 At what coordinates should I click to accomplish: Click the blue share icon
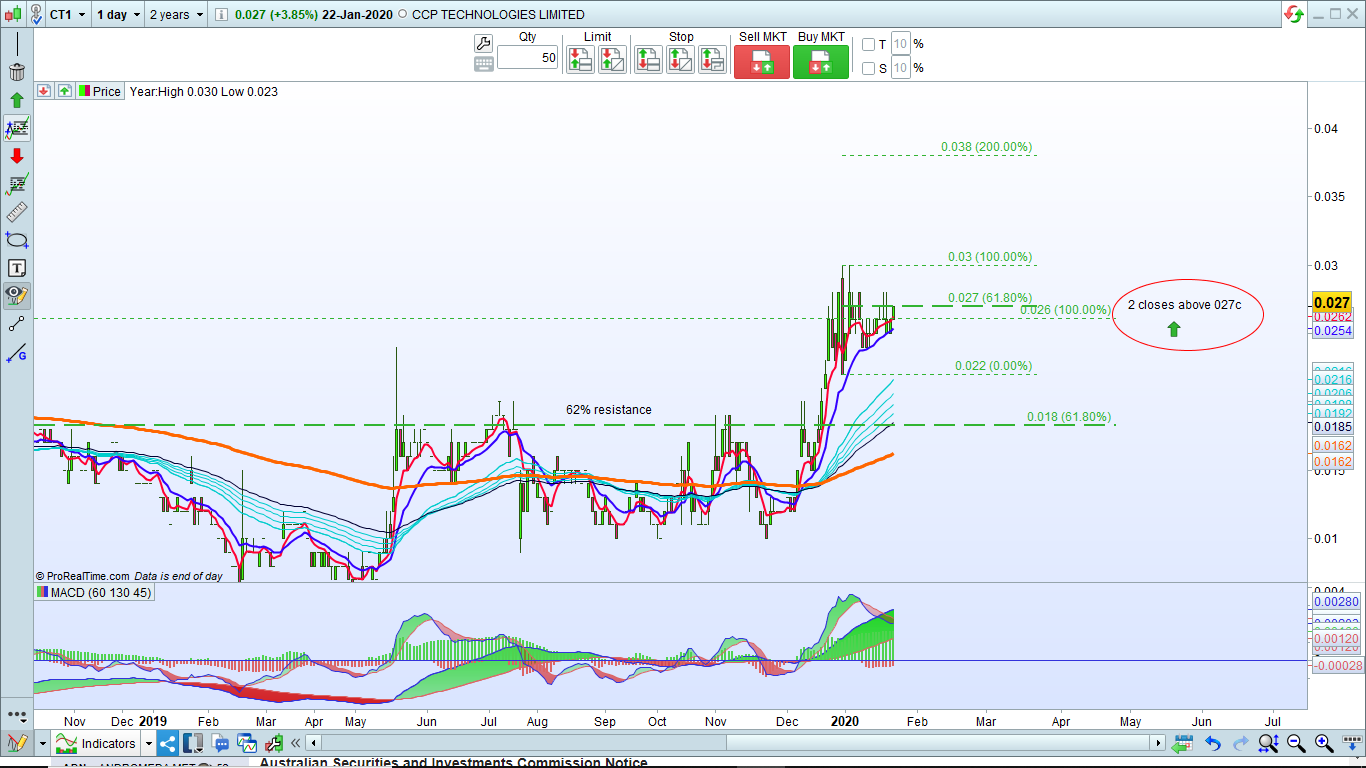coord(168,743)
